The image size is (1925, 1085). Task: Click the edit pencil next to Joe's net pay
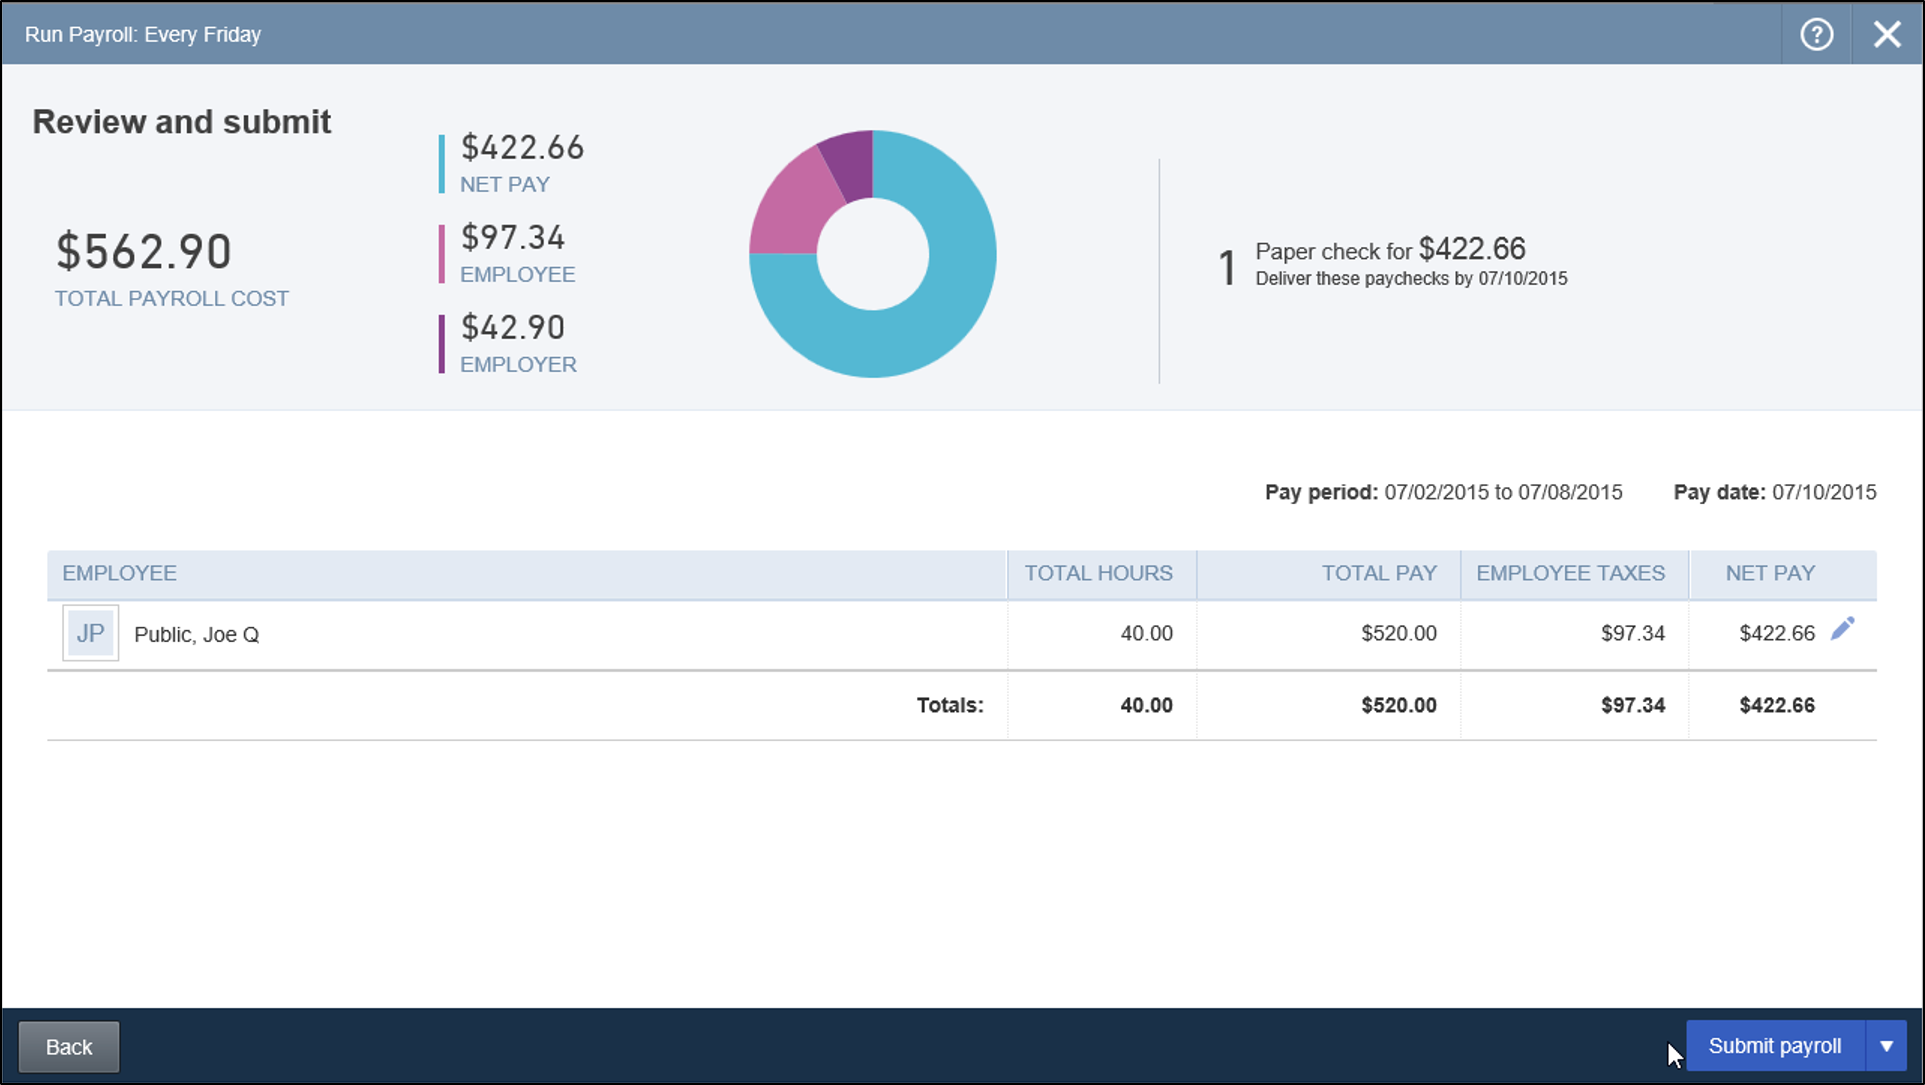click(1843, 628)
